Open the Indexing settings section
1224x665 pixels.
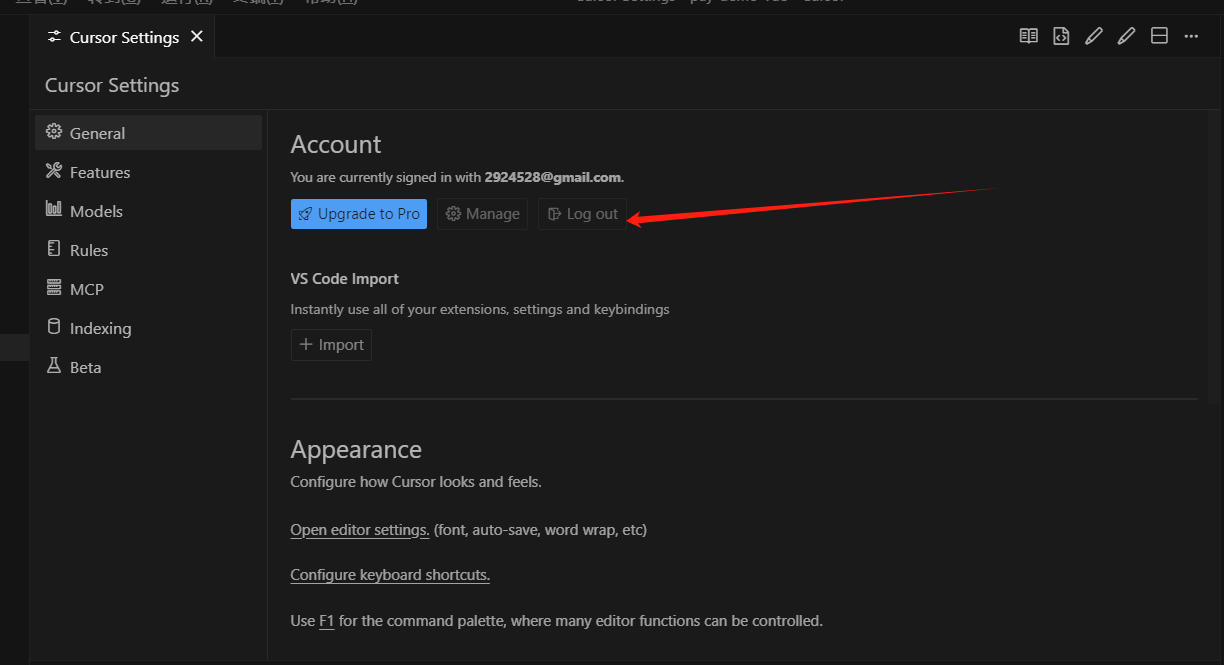[x=149, y=328]
